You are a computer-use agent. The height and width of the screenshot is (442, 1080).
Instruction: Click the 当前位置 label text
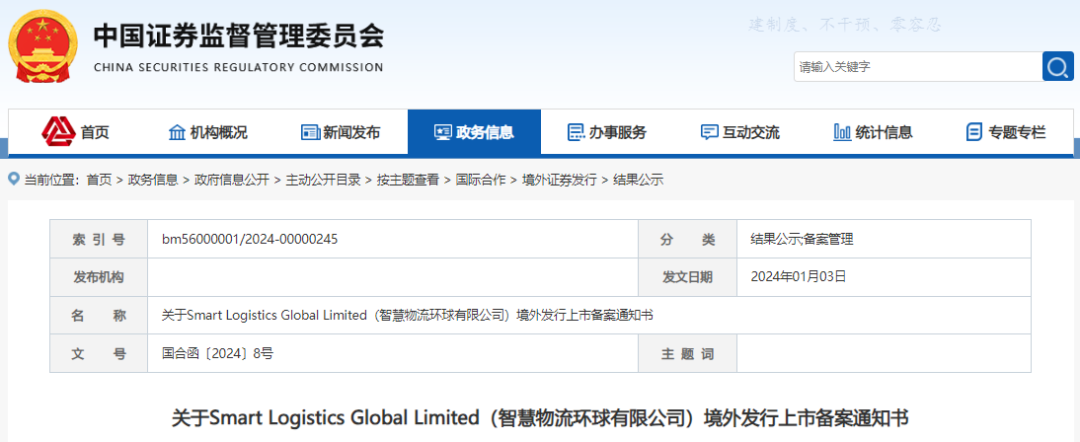[x=52, y=180]
